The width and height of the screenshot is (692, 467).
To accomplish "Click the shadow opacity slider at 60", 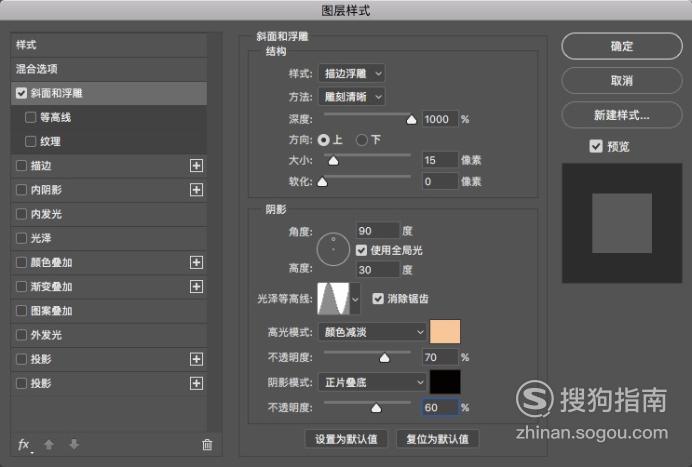I will coord(376,408).
